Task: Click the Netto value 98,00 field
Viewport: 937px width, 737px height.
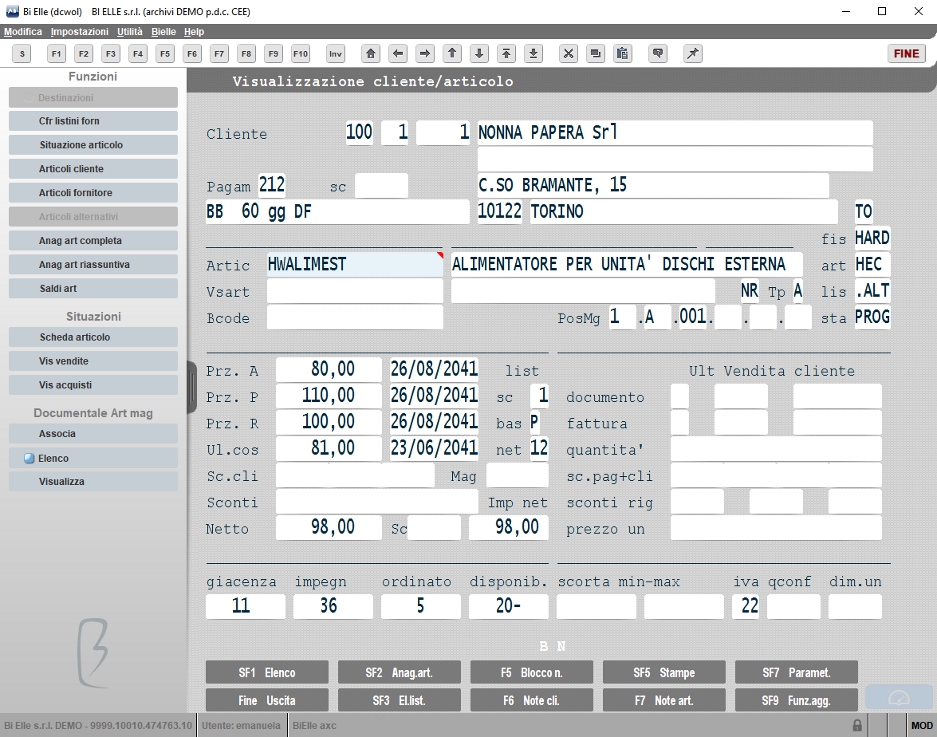Action: click(329, 527)
